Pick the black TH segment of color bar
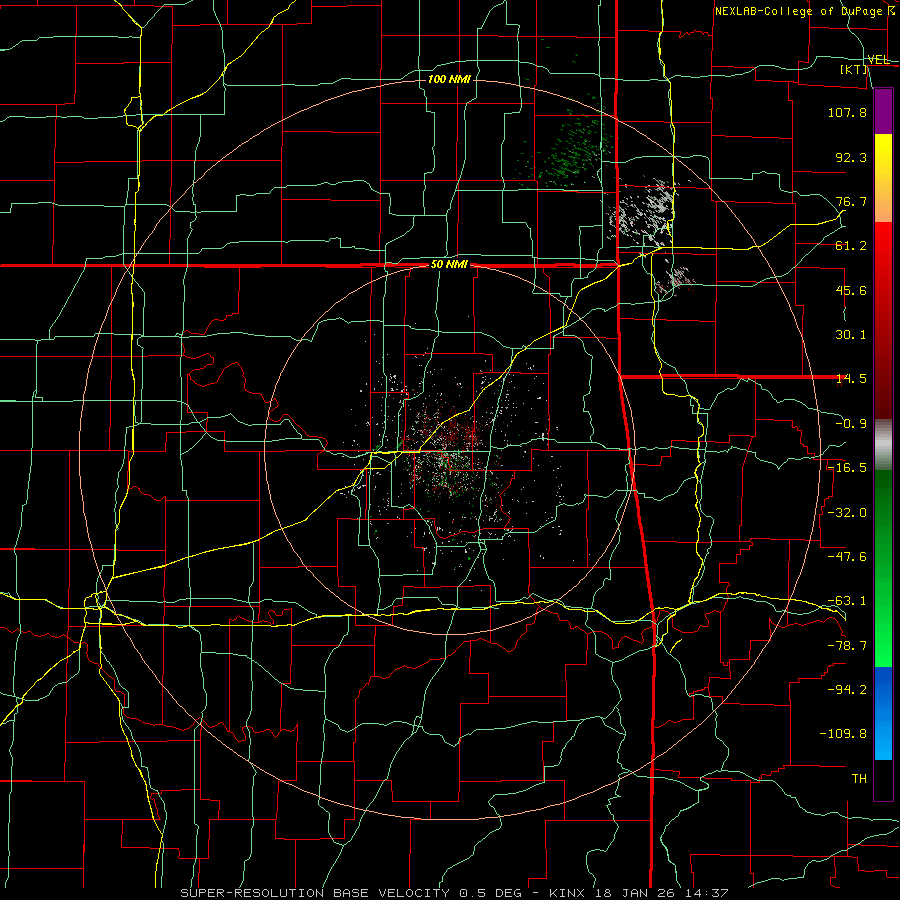This screenshot has height=900, width=900. 883,779
